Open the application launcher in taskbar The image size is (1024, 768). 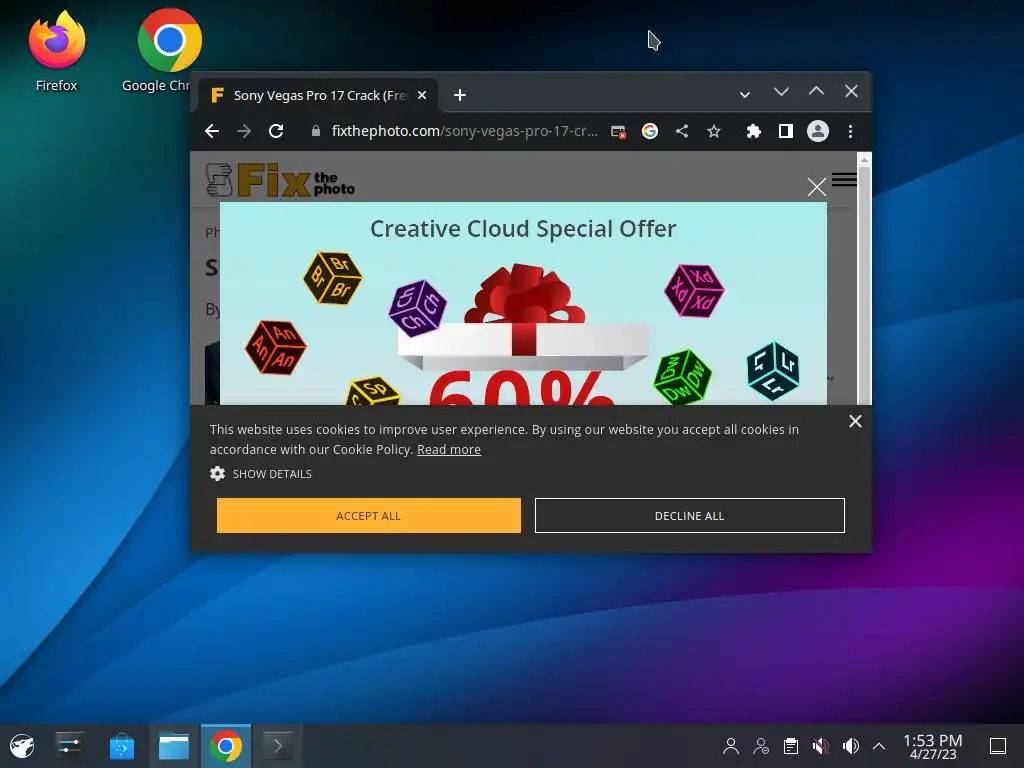[22, 746]
